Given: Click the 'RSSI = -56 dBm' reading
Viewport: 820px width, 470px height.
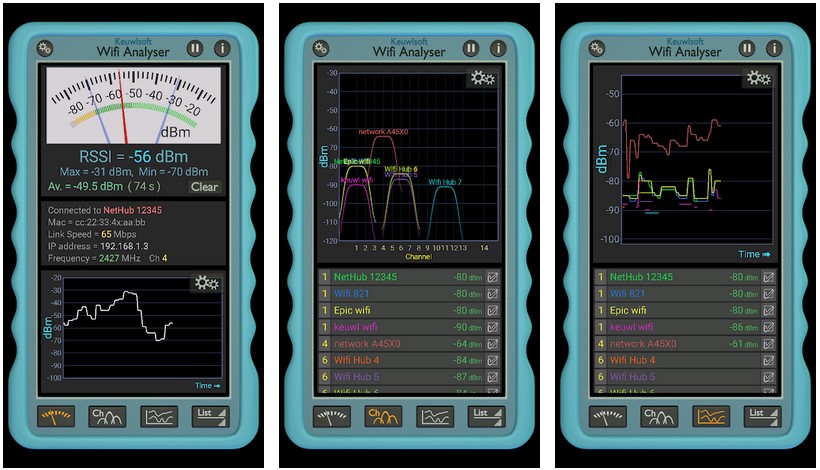Looking at the screenshot, I should coord(133,156).
